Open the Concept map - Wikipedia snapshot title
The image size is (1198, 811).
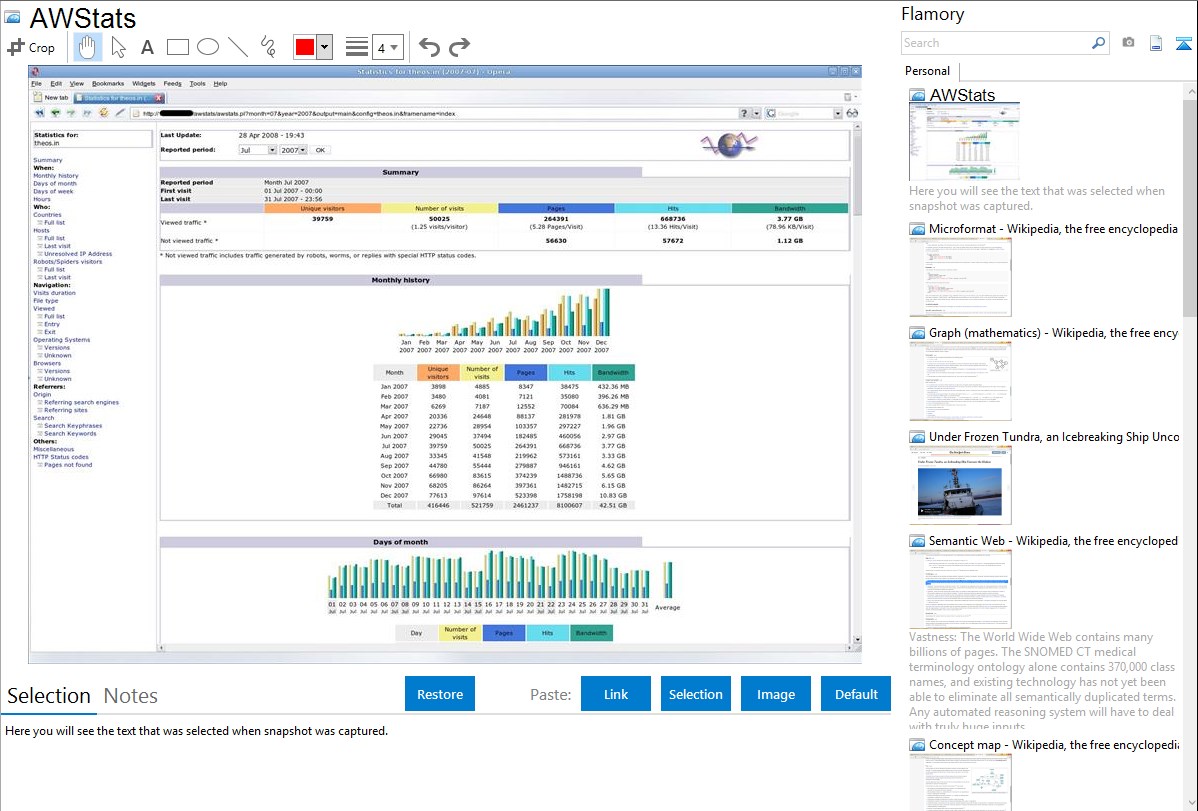[1054, 745]
